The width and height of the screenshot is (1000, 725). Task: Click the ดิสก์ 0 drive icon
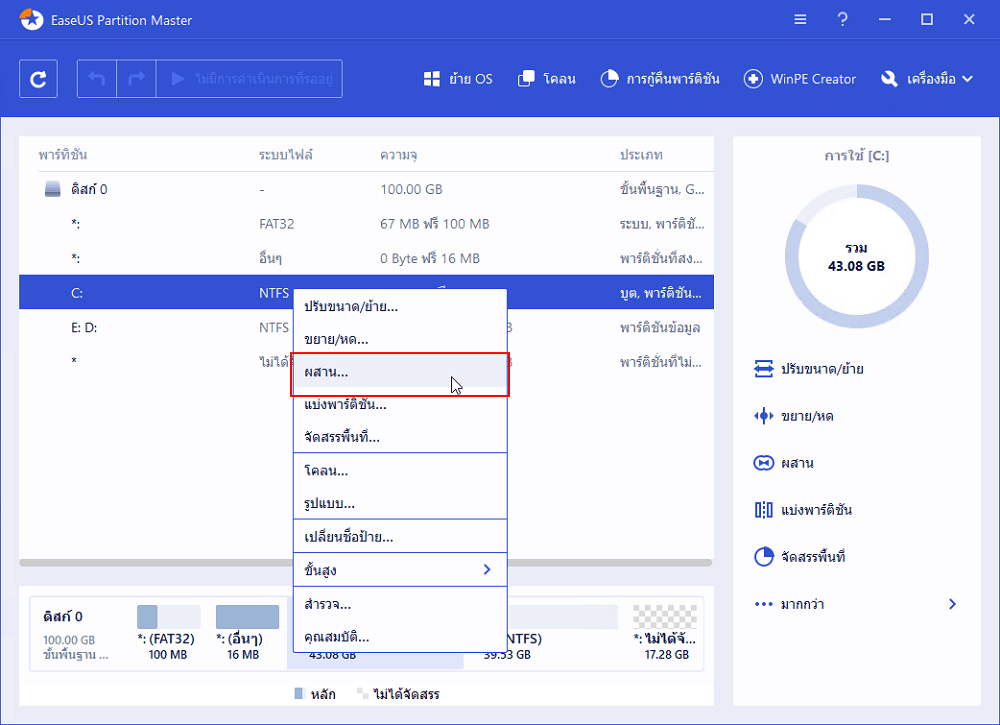53,189
